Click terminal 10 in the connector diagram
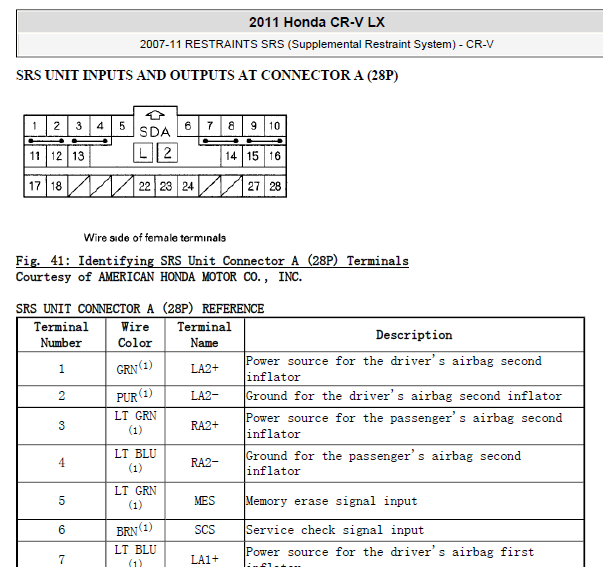The width and height of the screenshot is (603, 567). pos(275,126)
